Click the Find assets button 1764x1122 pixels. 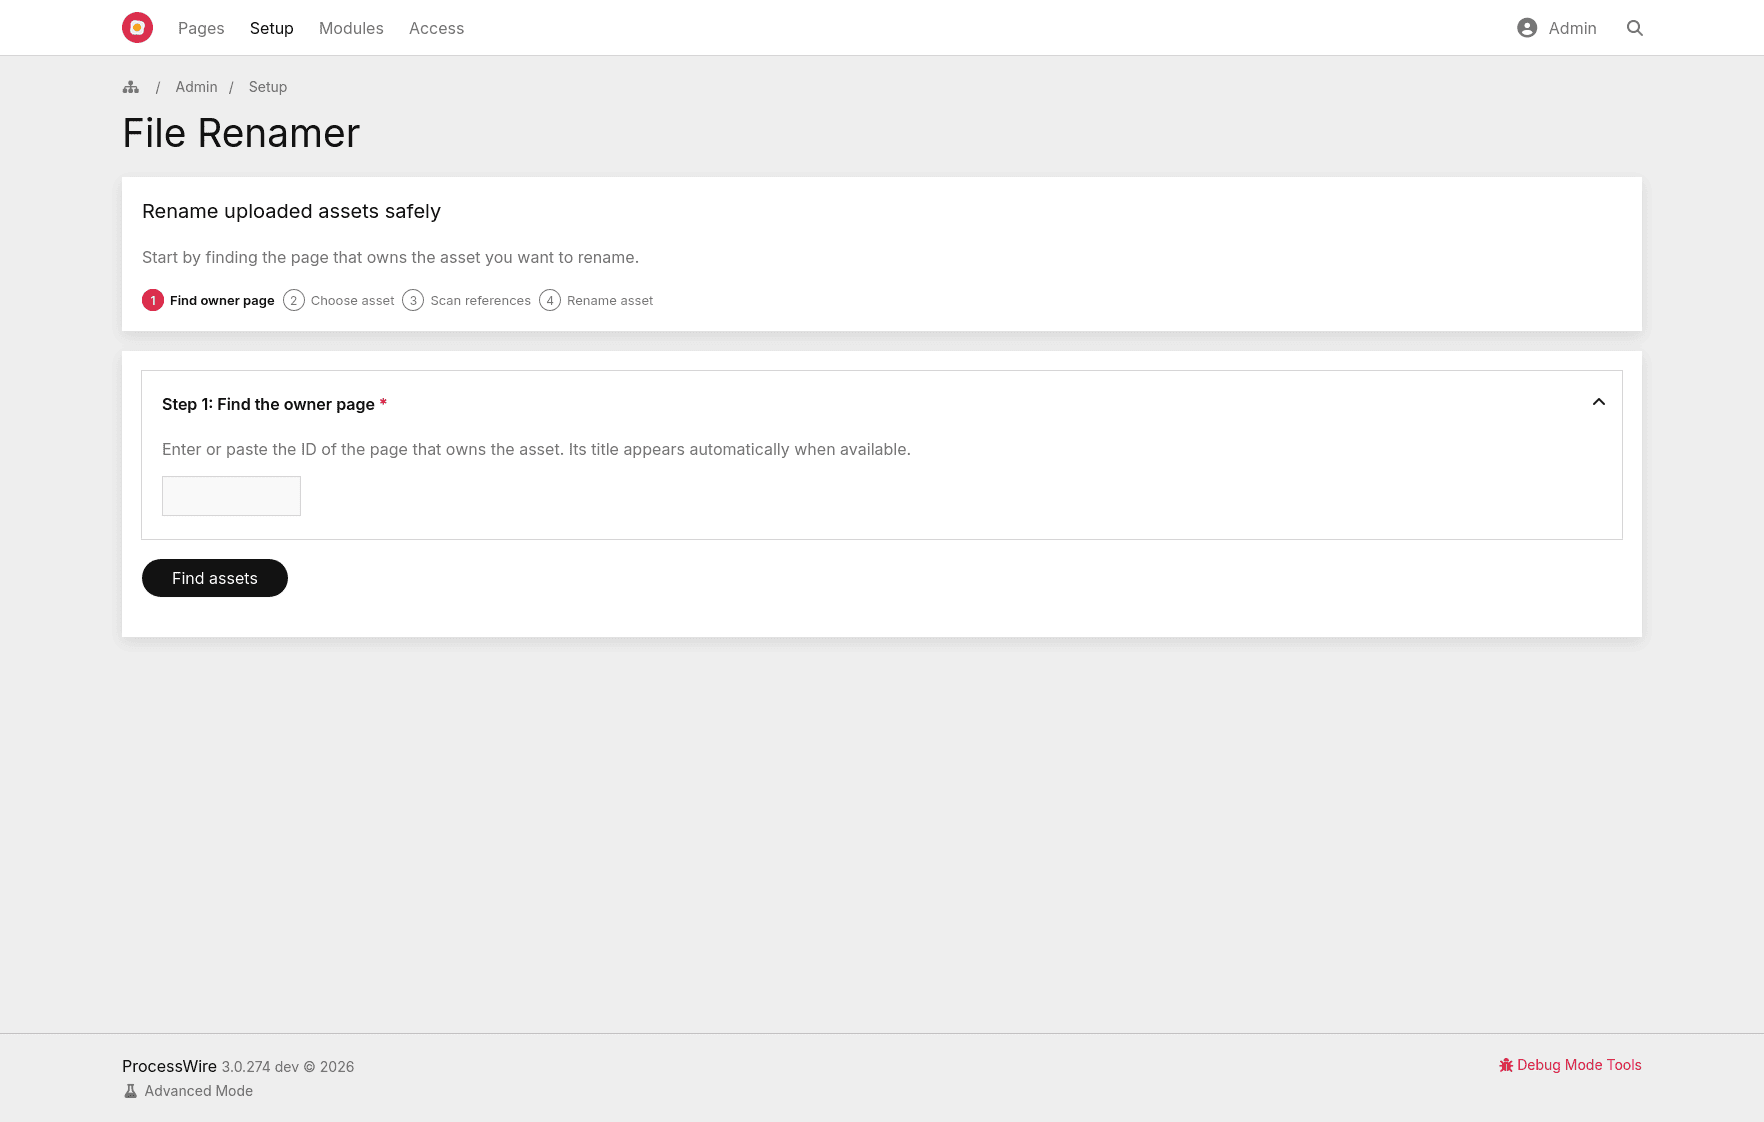[x=215, y=578]
